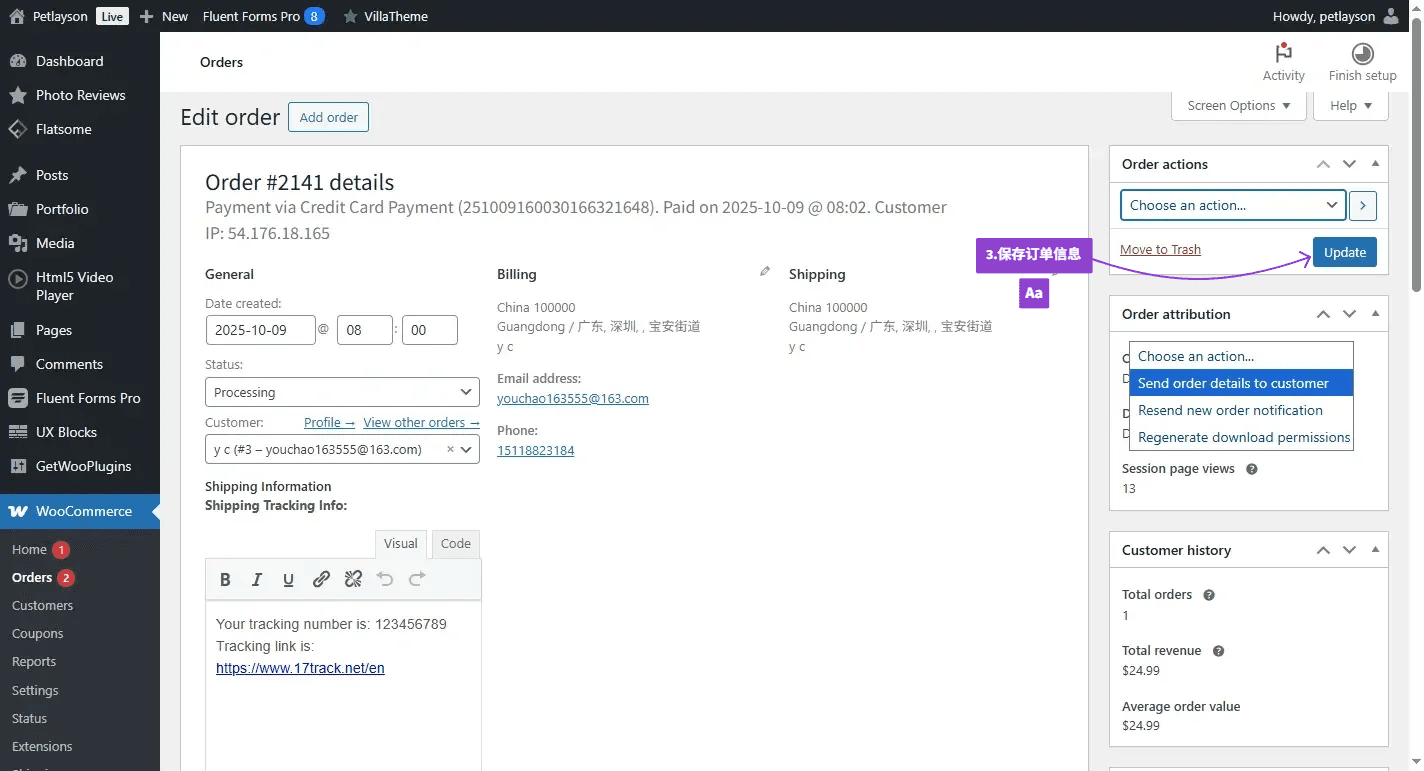Open the Choose an action dropdown

(1232, 205)
